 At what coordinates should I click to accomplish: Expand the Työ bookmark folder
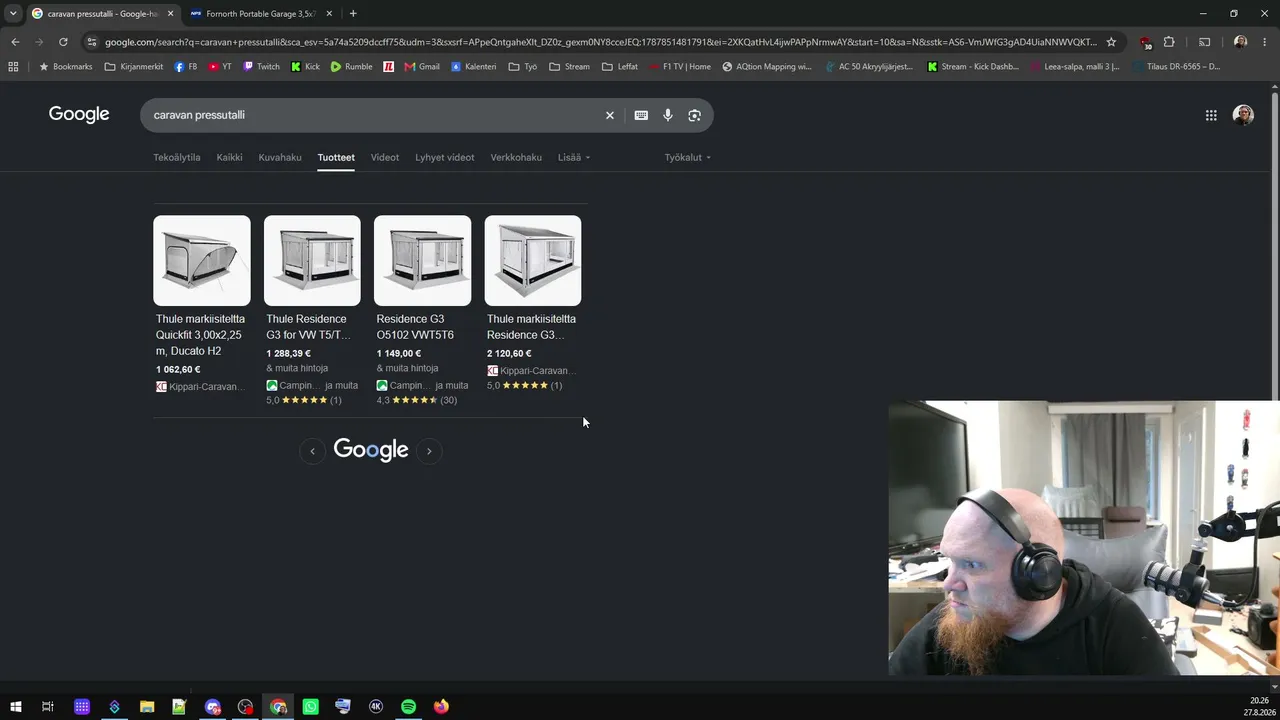click(523, 67)
